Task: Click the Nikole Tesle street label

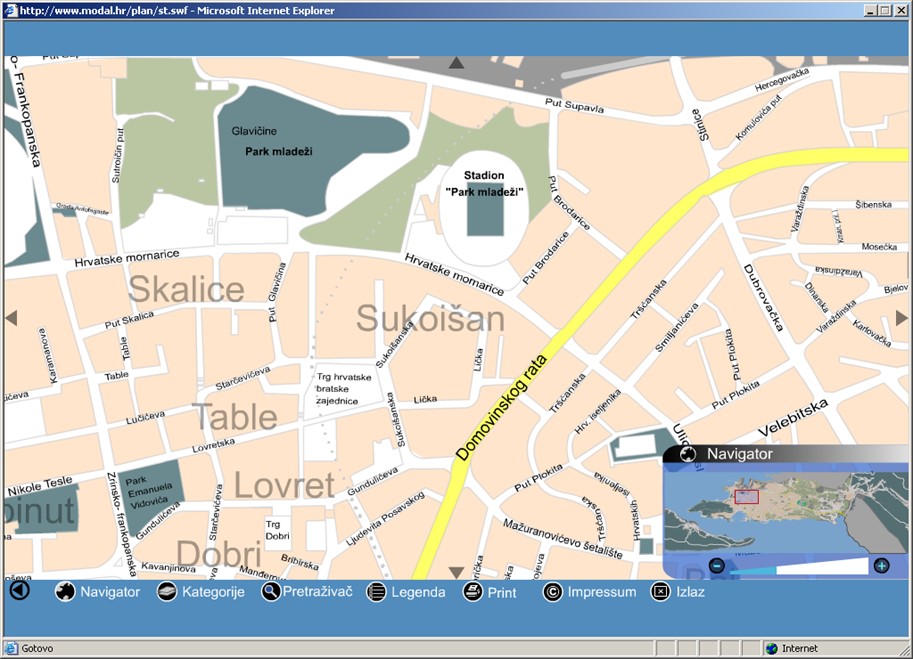Action: (40, 486)
